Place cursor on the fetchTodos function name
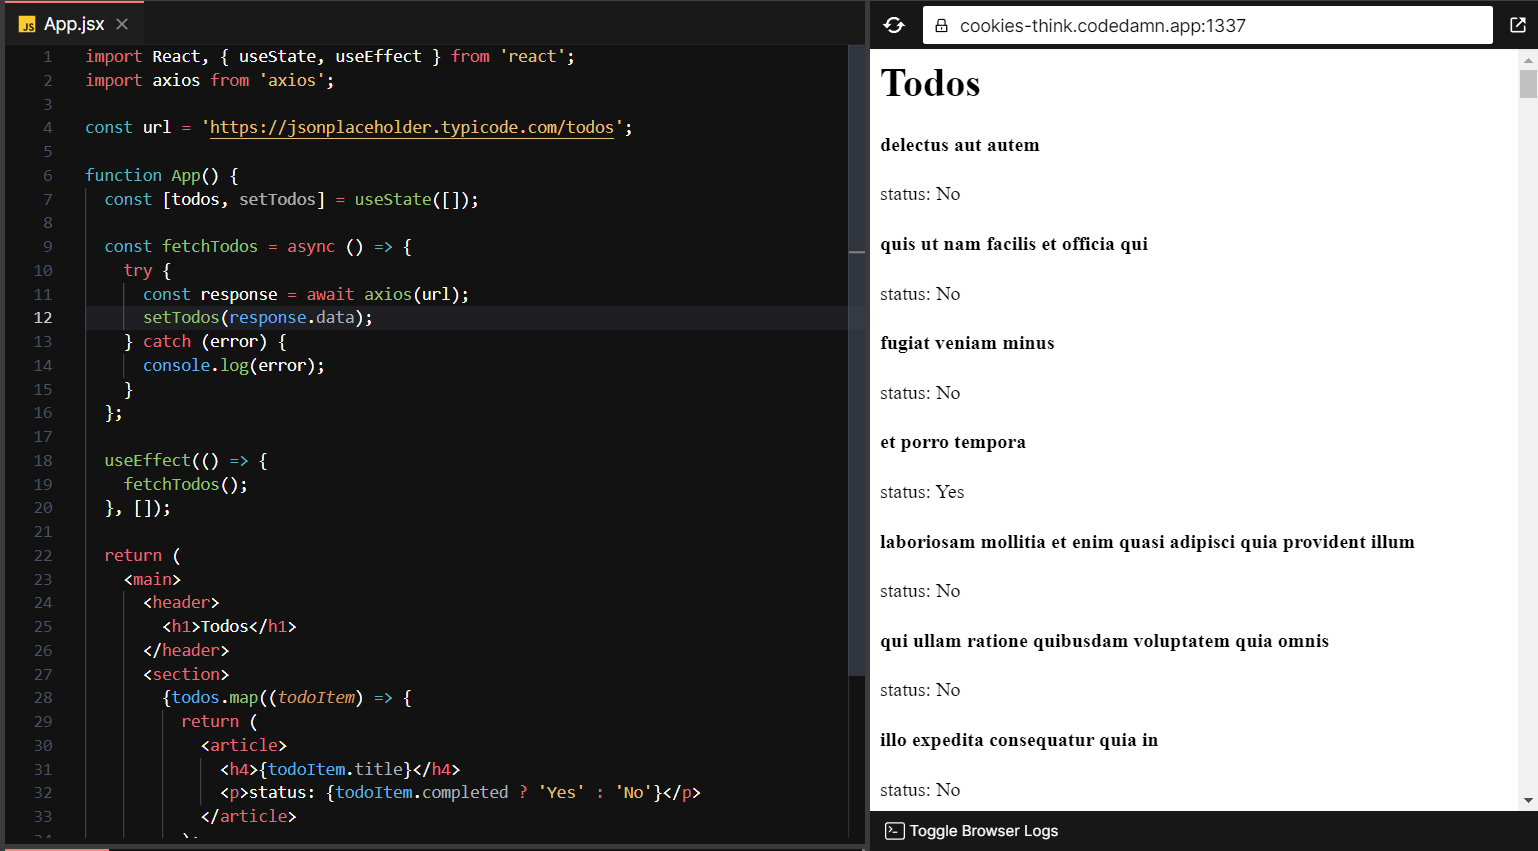 click(209, 246)
